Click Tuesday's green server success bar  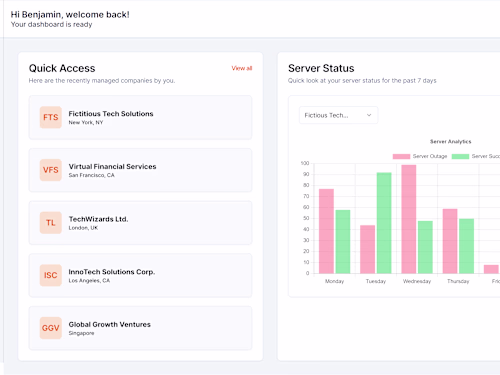pos(384,223)
